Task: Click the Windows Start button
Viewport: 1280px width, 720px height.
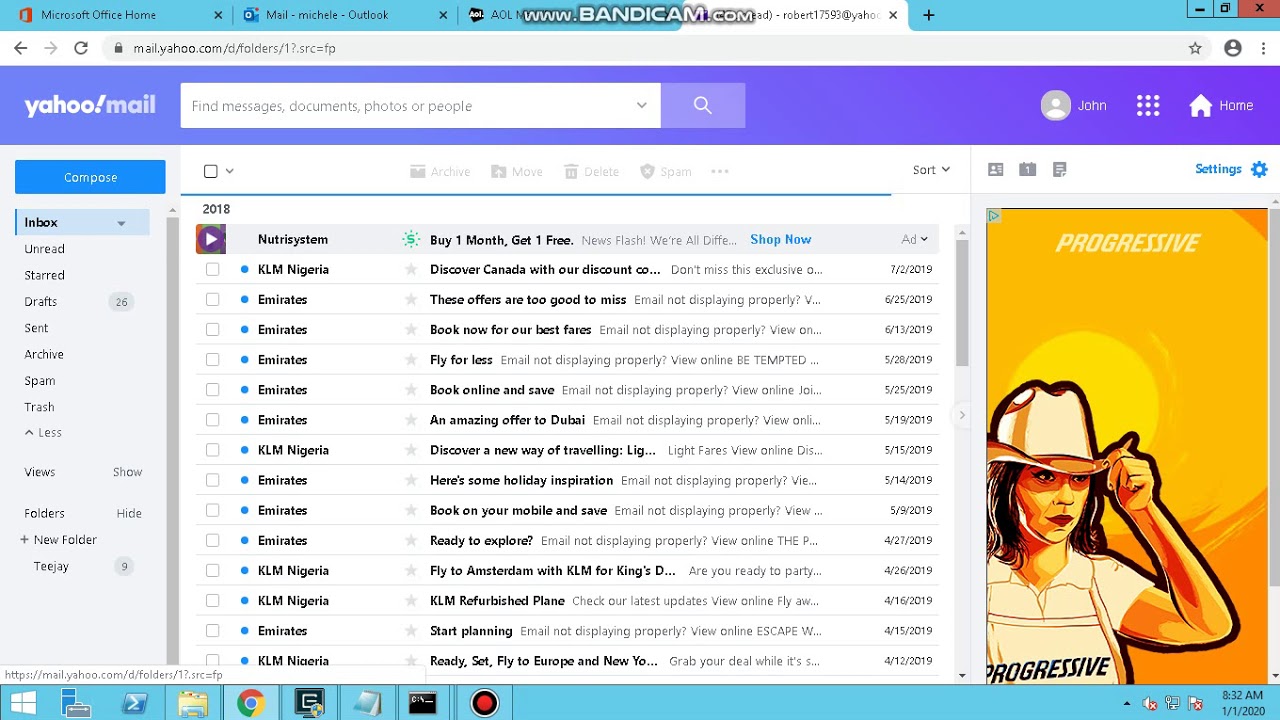Action: click(x=22, y=703)
